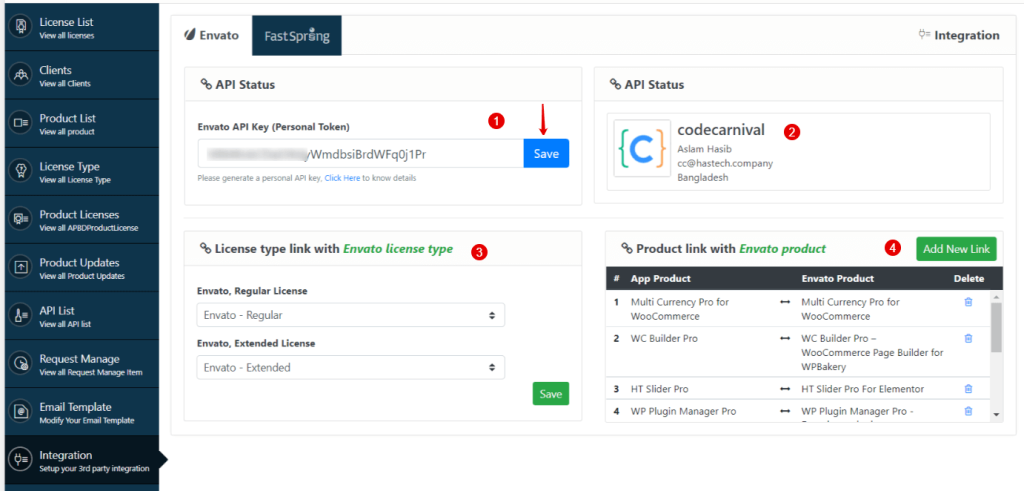Image resolution: width=1024 pixels, height=491 pixels.
Task: Click the Add New Link button
Action: tap(956, 248)
